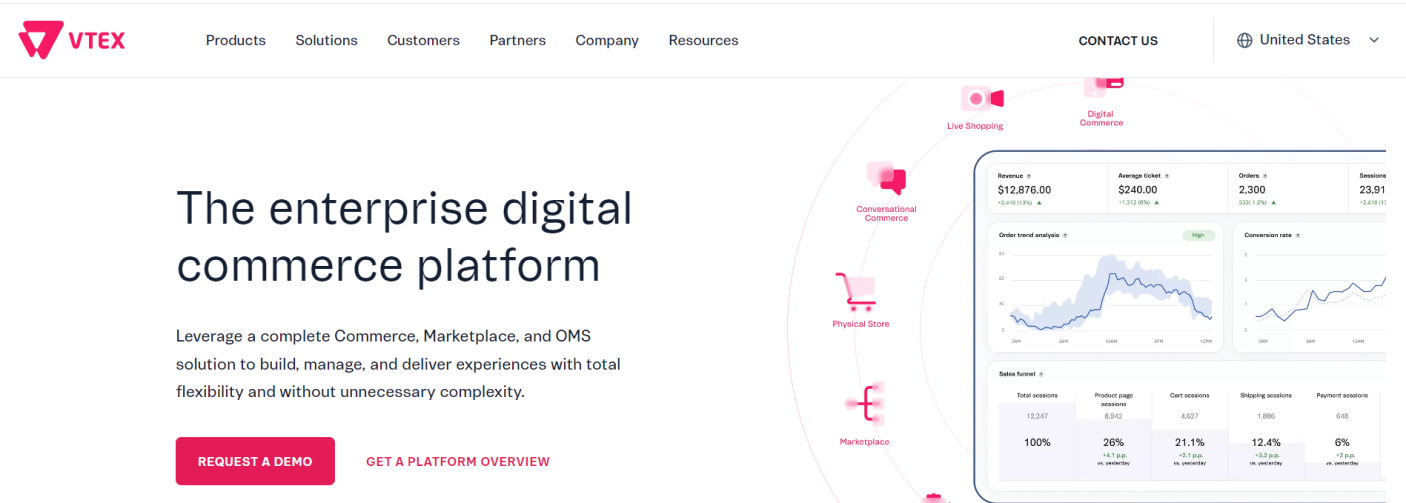Viewport: 1406px width, 503px height.
Task: Click the globe icon beside United States
Action: point(1245,41)
